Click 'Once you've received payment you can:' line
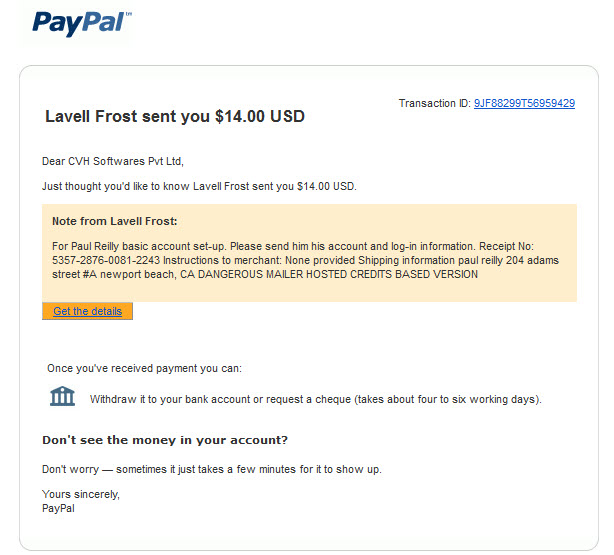 click(144, 369)
